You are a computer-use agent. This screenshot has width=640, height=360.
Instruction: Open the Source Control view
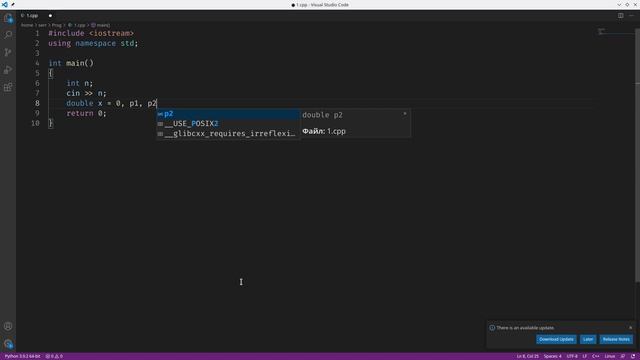(8, 52)
